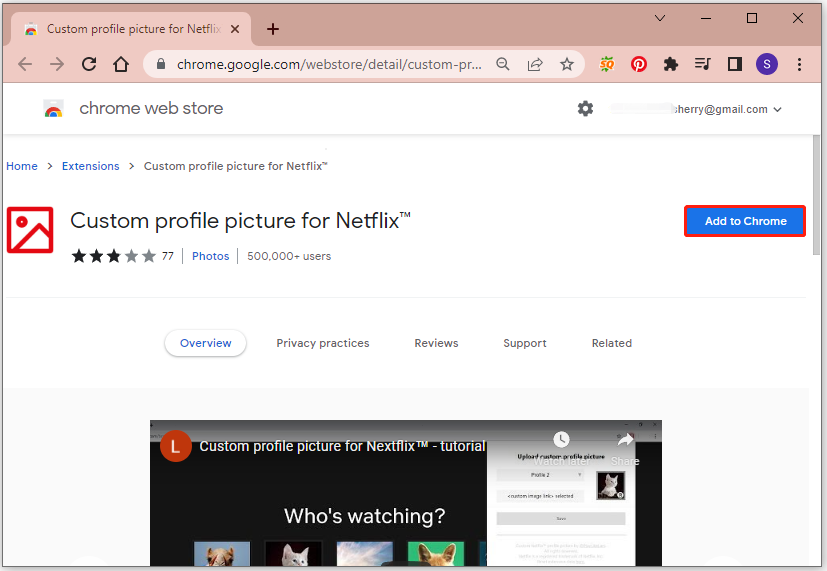Image resolution: width=827 pixels, height=571 pixels.
Task: Open a new tab with plus button
Action: [x=273, y=29]
